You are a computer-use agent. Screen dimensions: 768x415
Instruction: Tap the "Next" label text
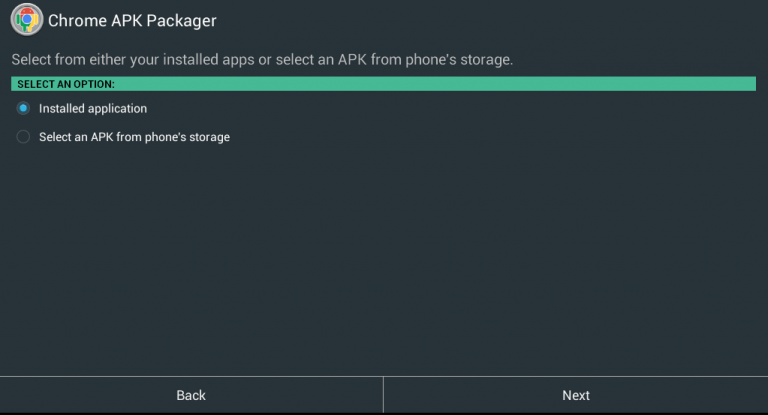click(x=576, y=395)
